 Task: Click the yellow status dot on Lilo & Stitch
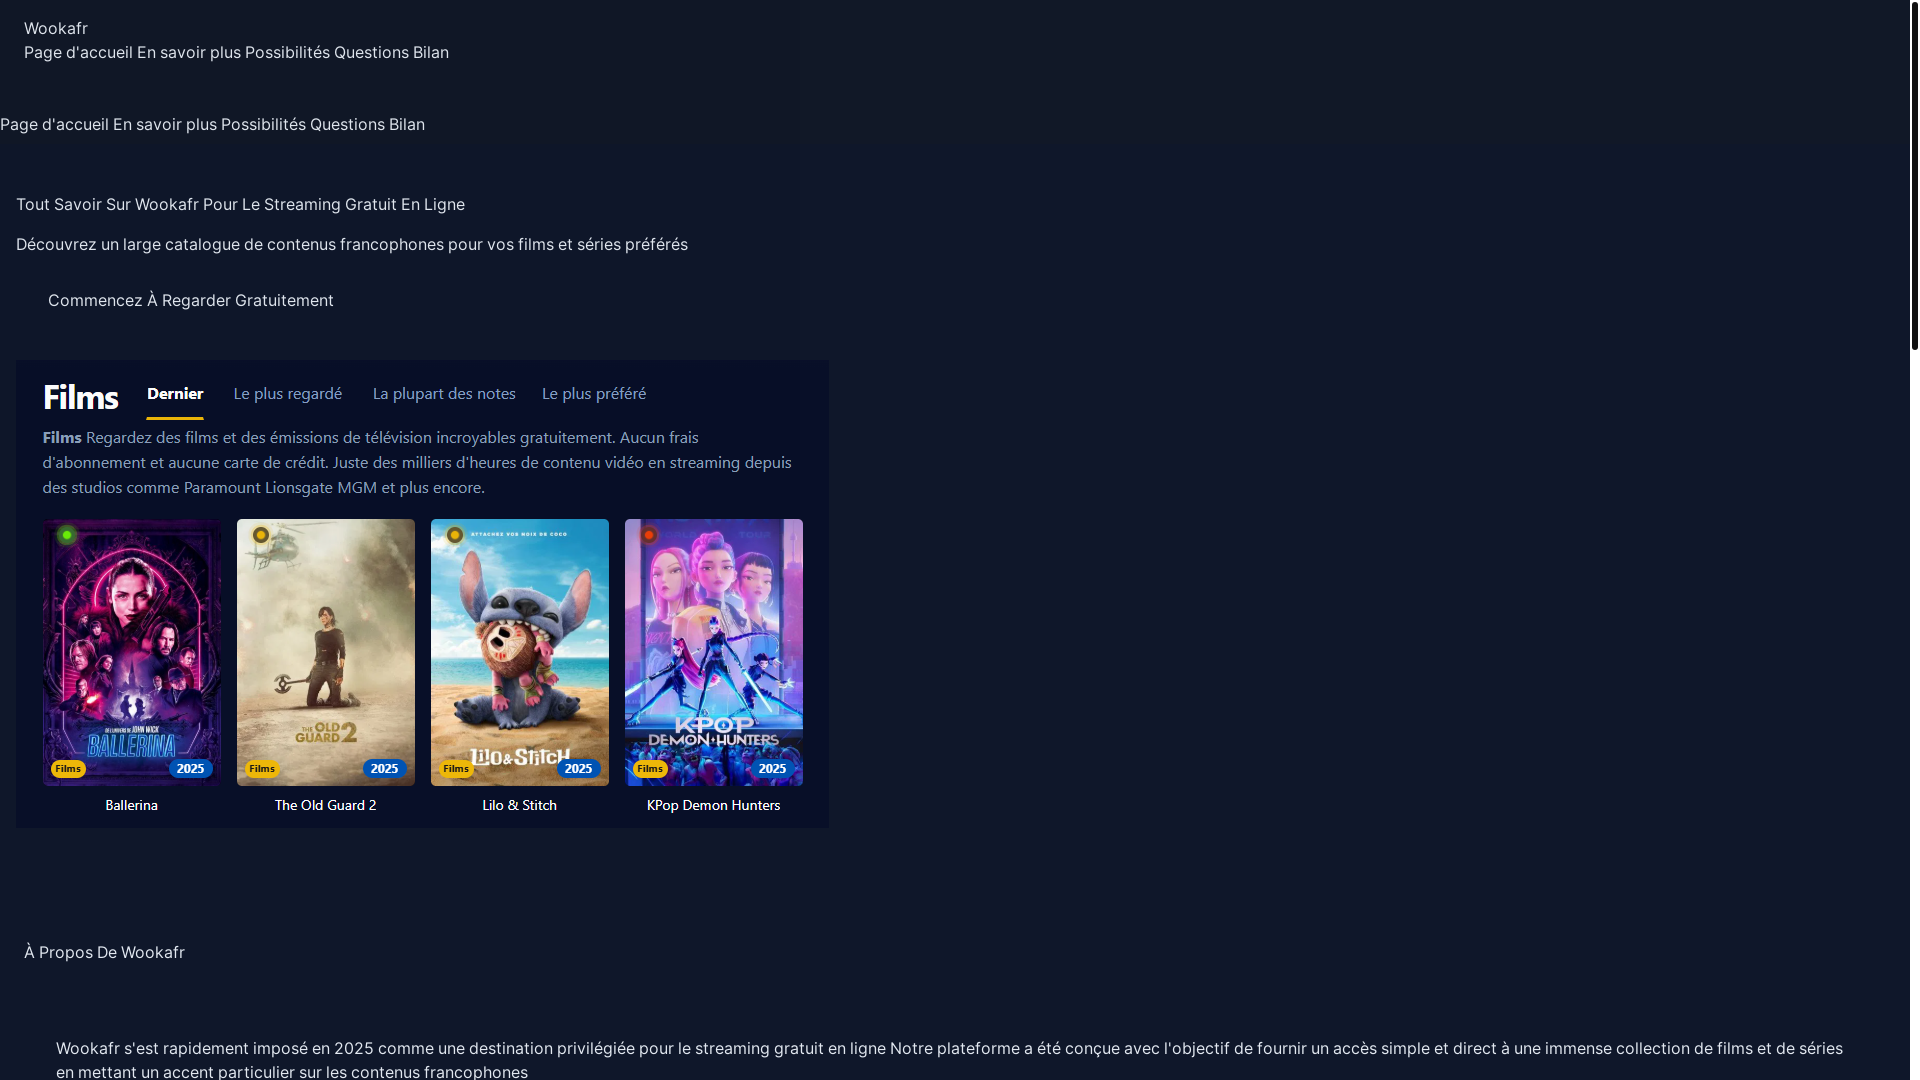tap(455, 535)
